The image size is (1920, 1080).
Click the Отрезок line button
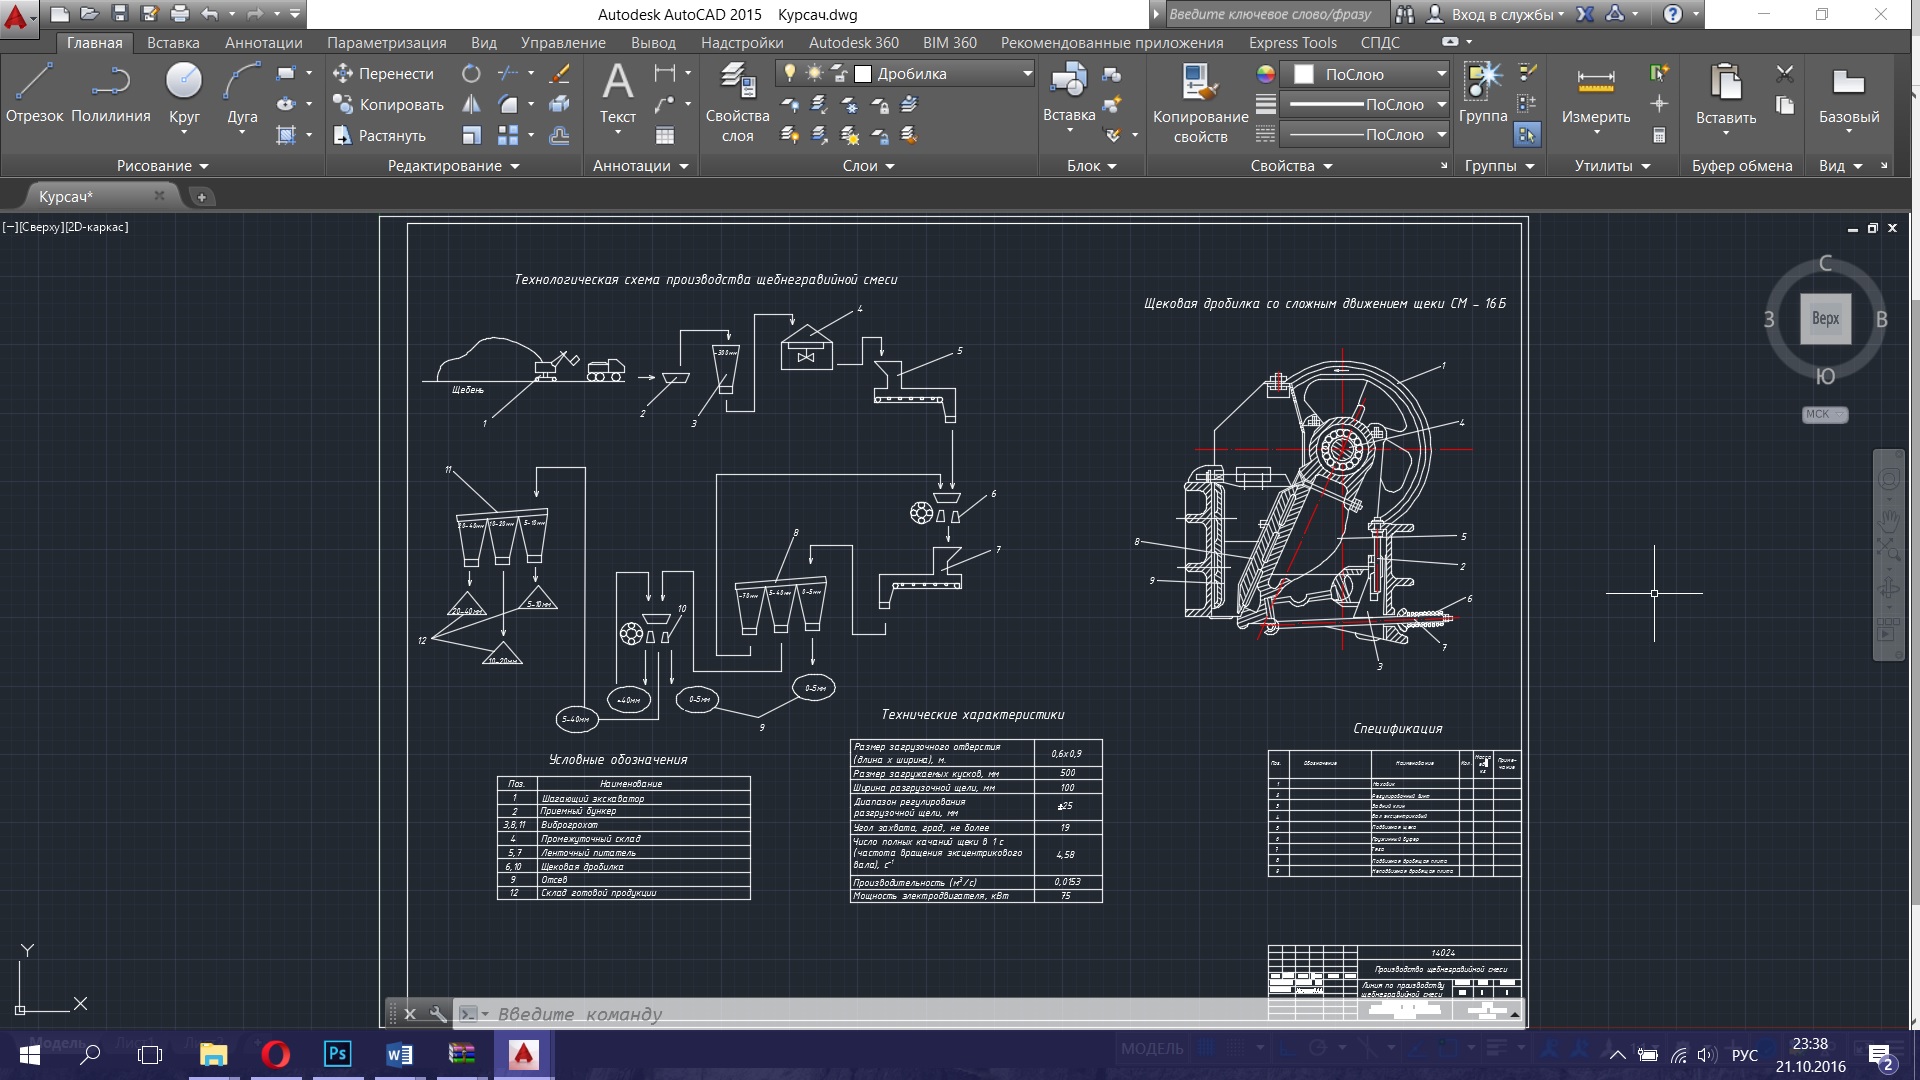(x=34, y=93)
